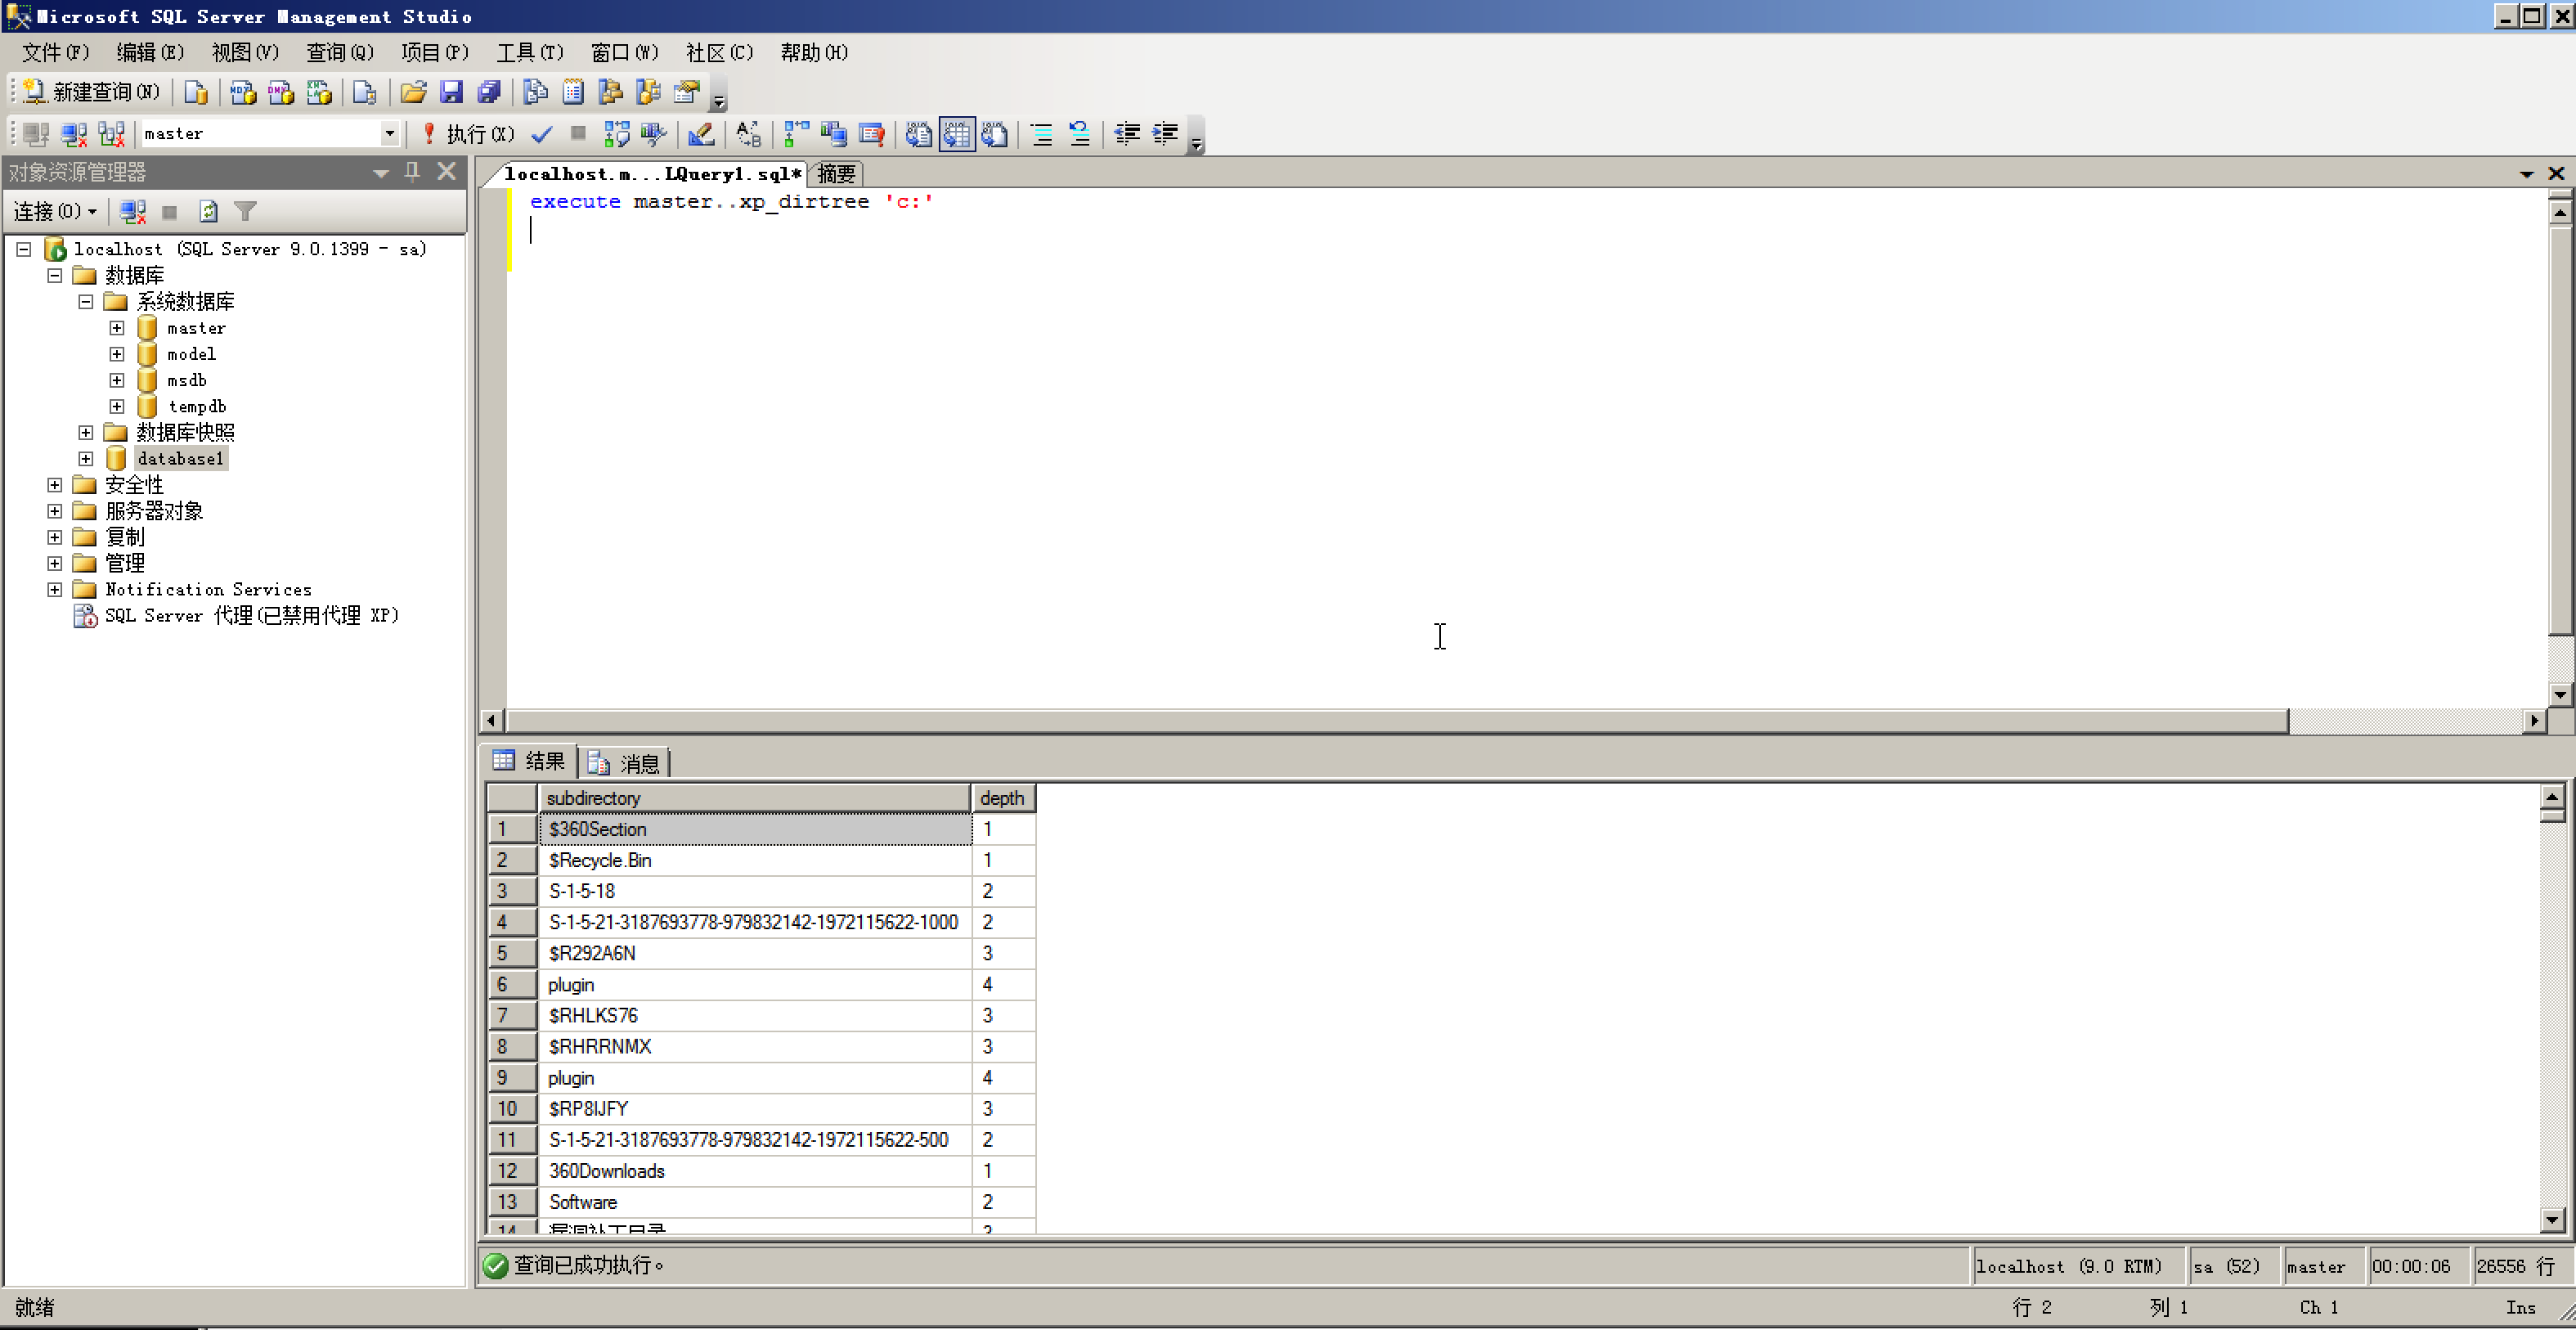
Task: Open the 查询(Q) menu
Action: [x=339, y=52]
